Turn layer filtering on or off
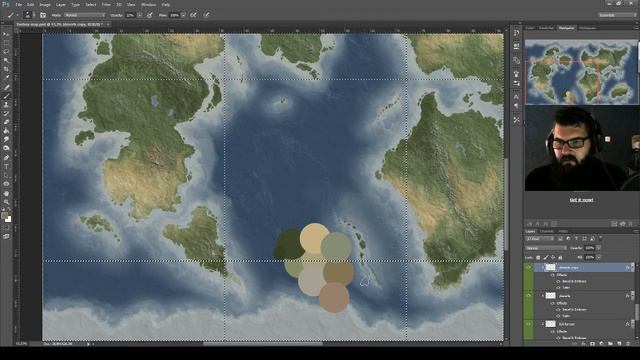This screenshot has height=360, width=640. coord(600,238)
